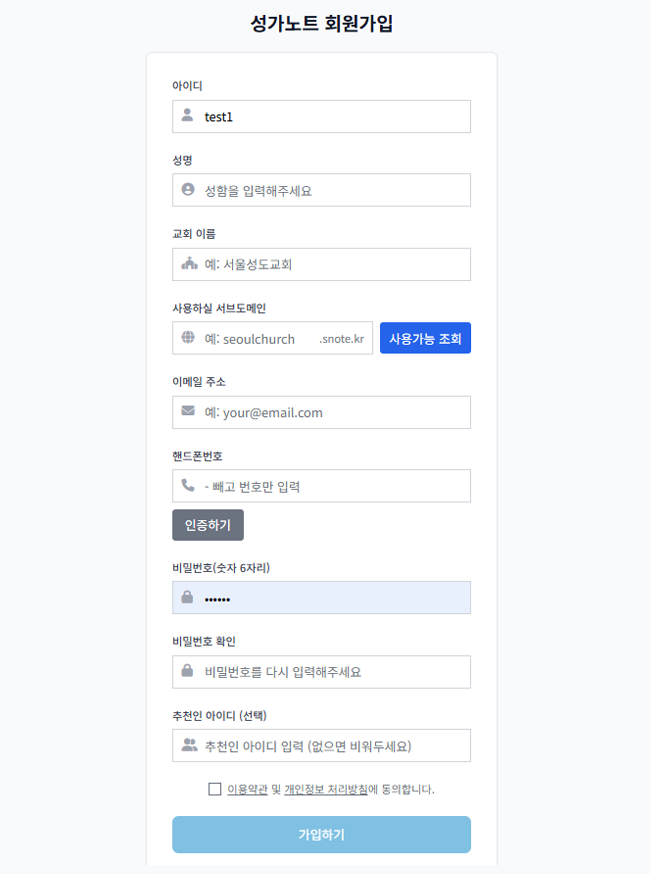The width and height of the screenshot is (650, 874).
Task: Click the phone icon in 핸드폰번호 field
Action: pyautogui.click(x=190, y=486)
